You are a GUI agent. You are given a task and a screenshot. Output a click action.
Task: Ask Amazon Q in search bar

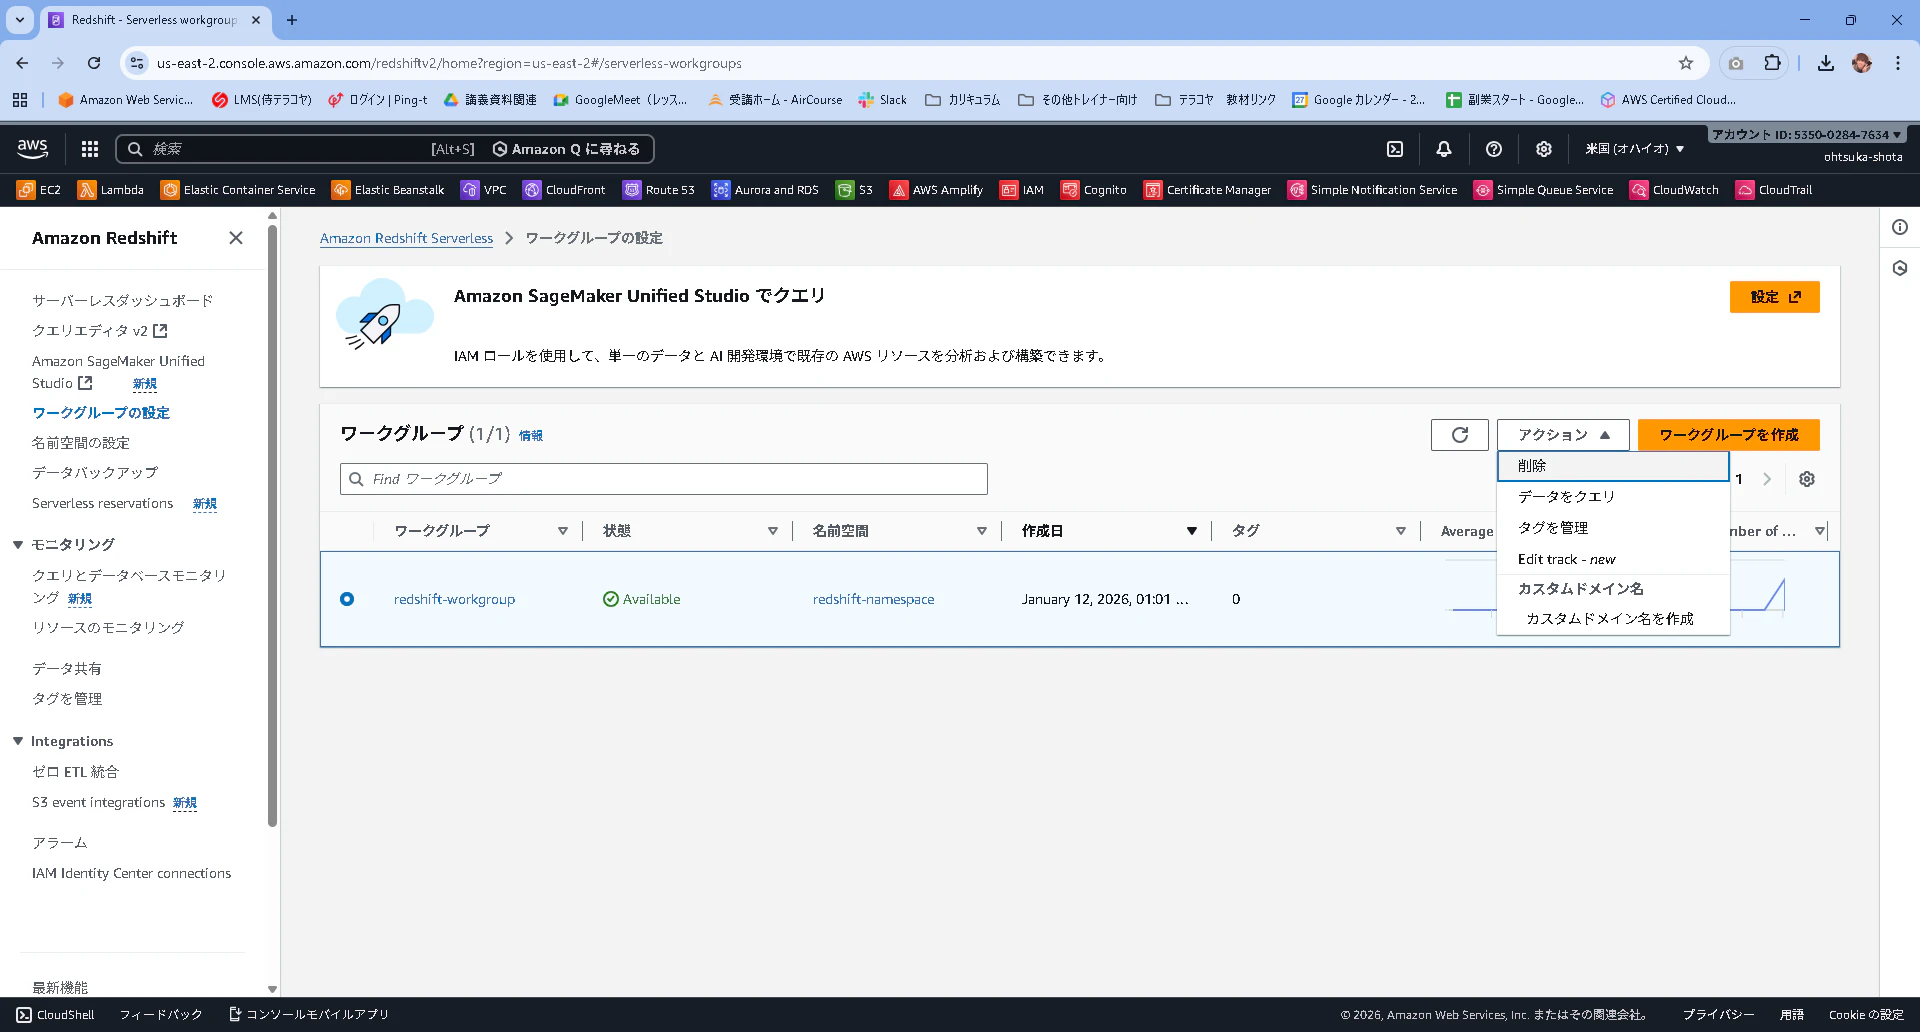(x=566, y=149)
